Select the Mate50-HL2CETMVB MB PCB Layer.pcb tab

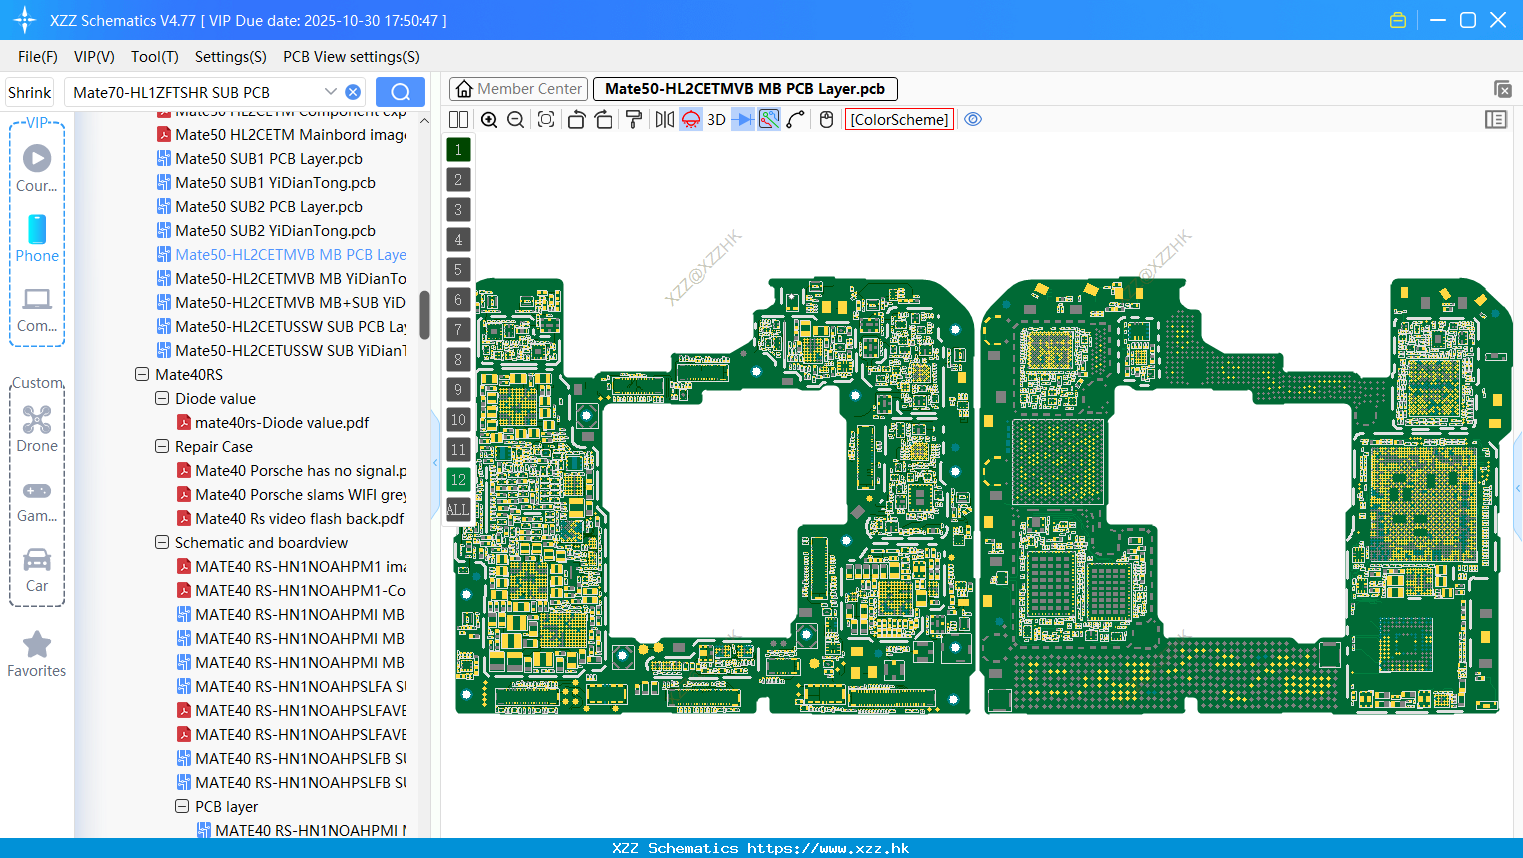click(x=745, y=89)
